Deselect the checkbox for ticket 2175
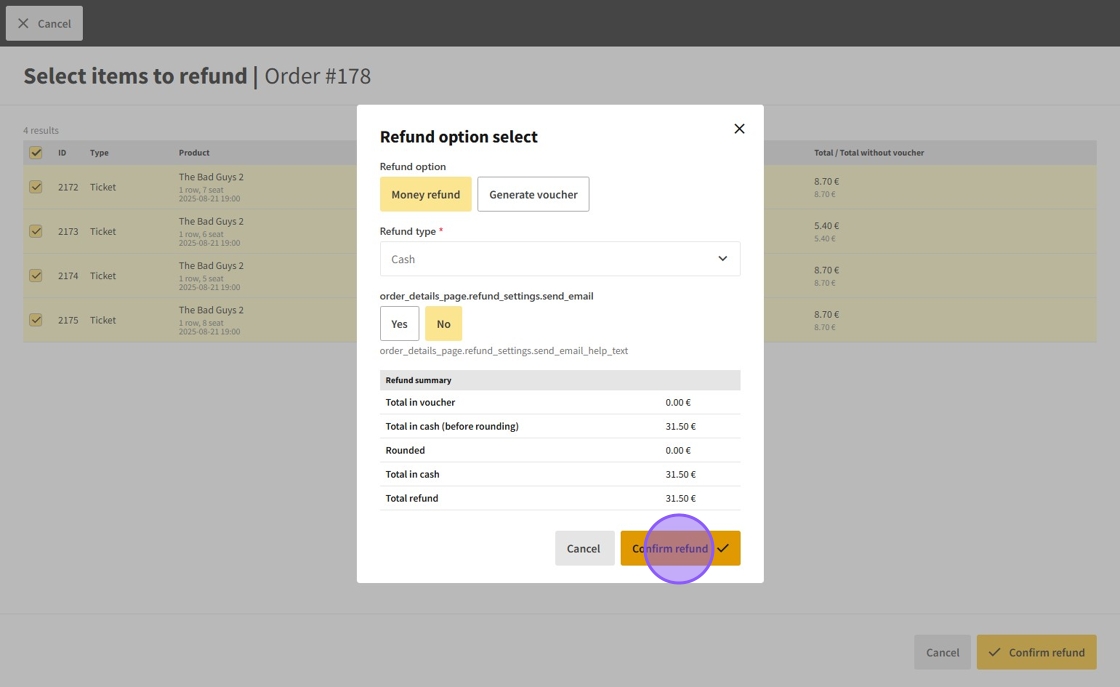The width and height of the screenshot is (1120, 687). [x=36, y=320]
